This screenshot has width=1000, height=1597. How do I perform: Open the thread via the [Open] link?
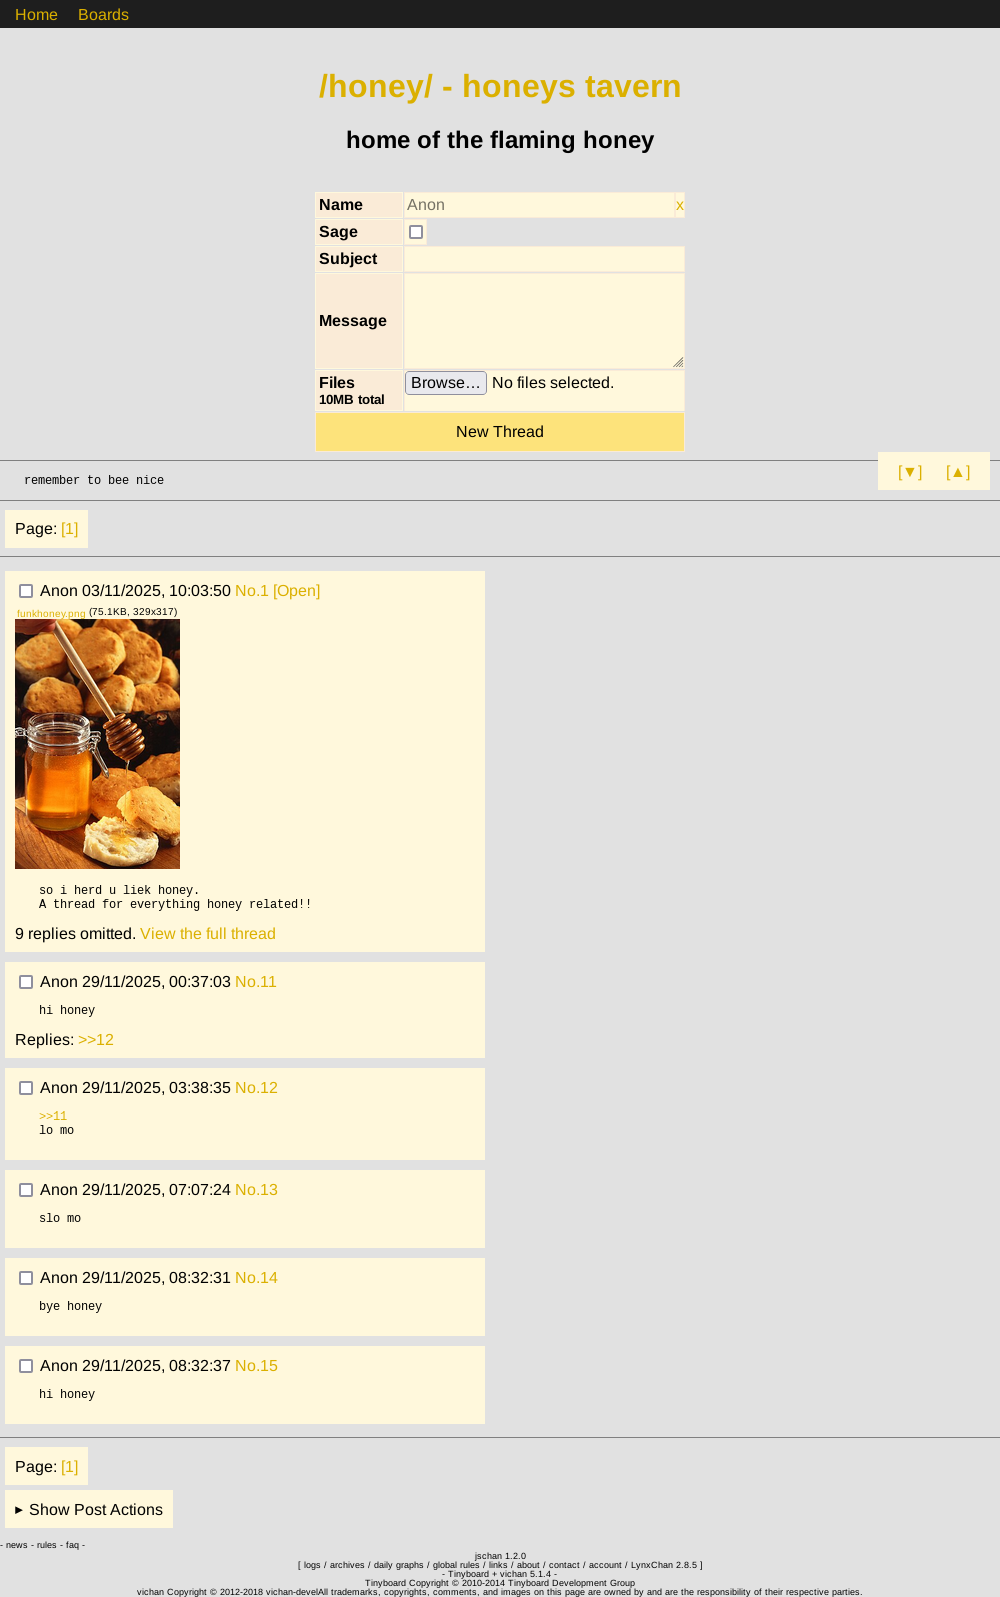click(x=296, y=591)
